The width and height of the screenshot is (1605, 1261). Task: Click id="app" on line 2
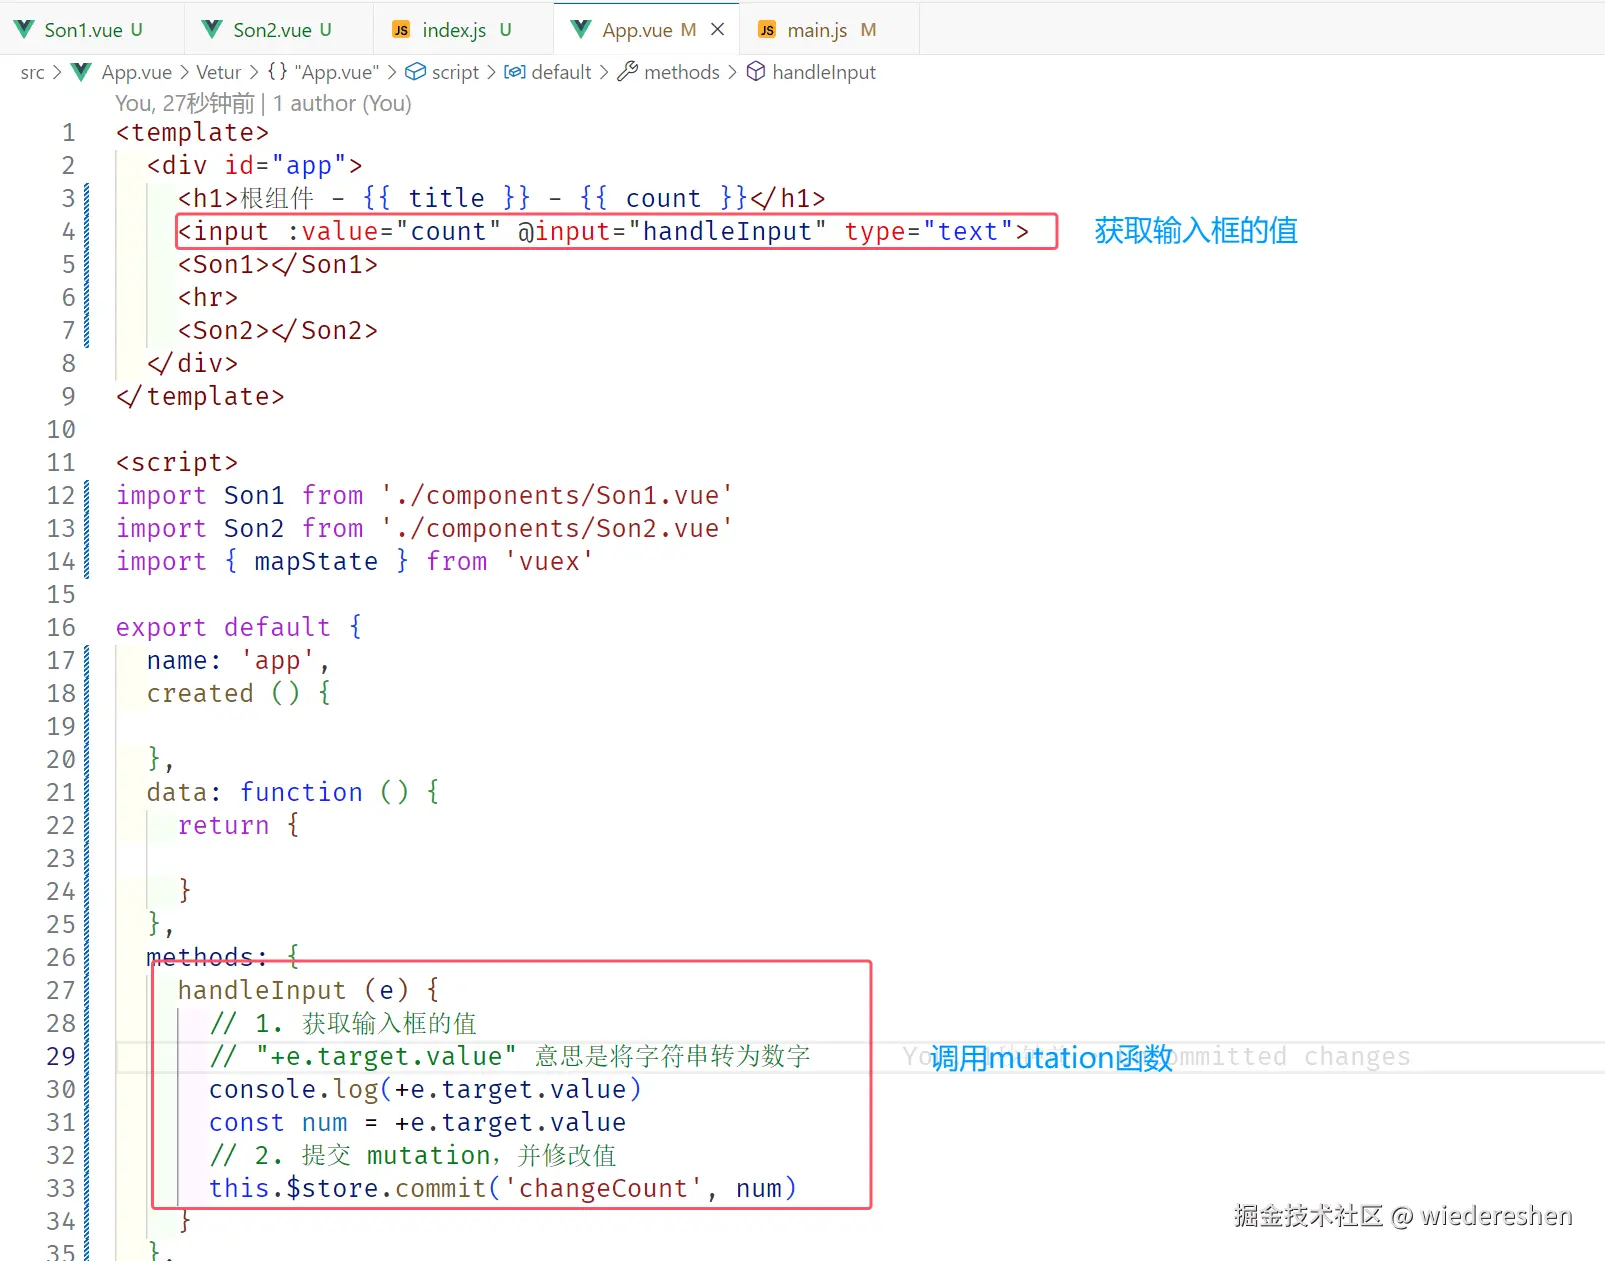click(x=285, y=166)
